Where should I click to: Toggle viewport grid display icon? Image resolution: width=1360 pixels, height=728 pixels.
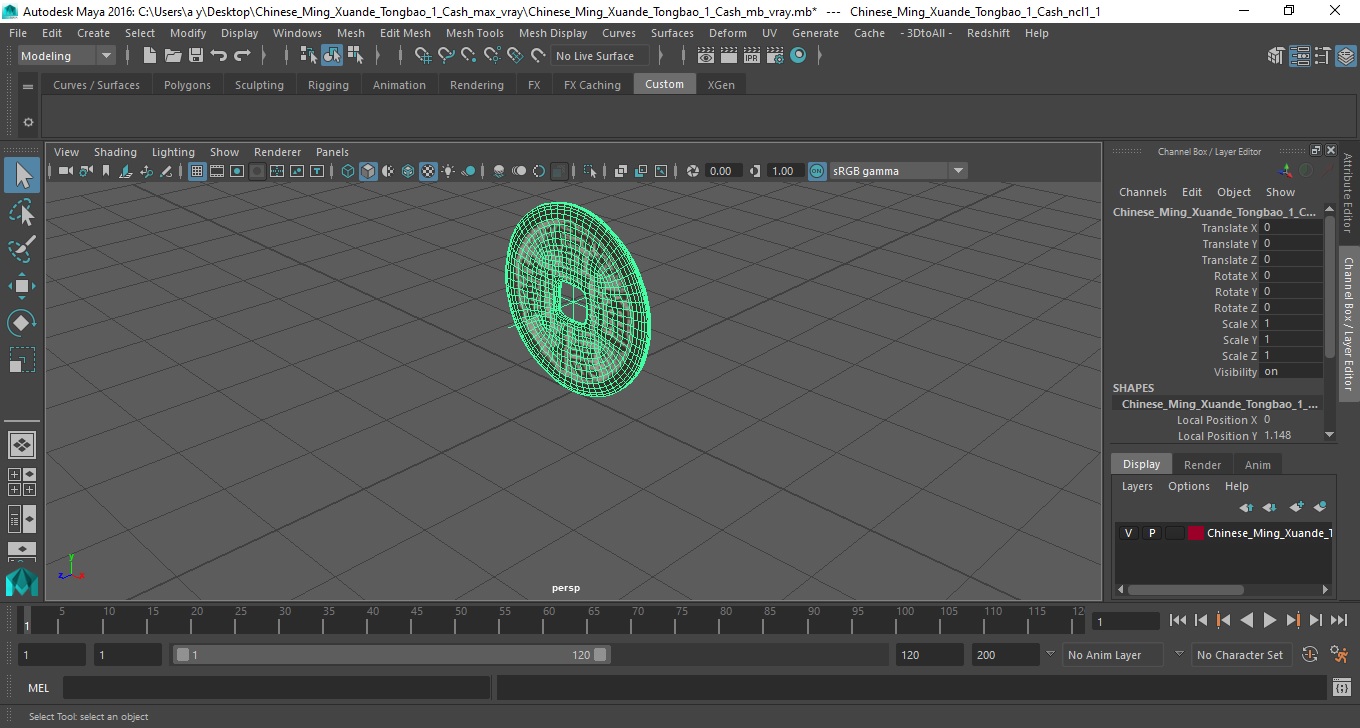[197, 171]
